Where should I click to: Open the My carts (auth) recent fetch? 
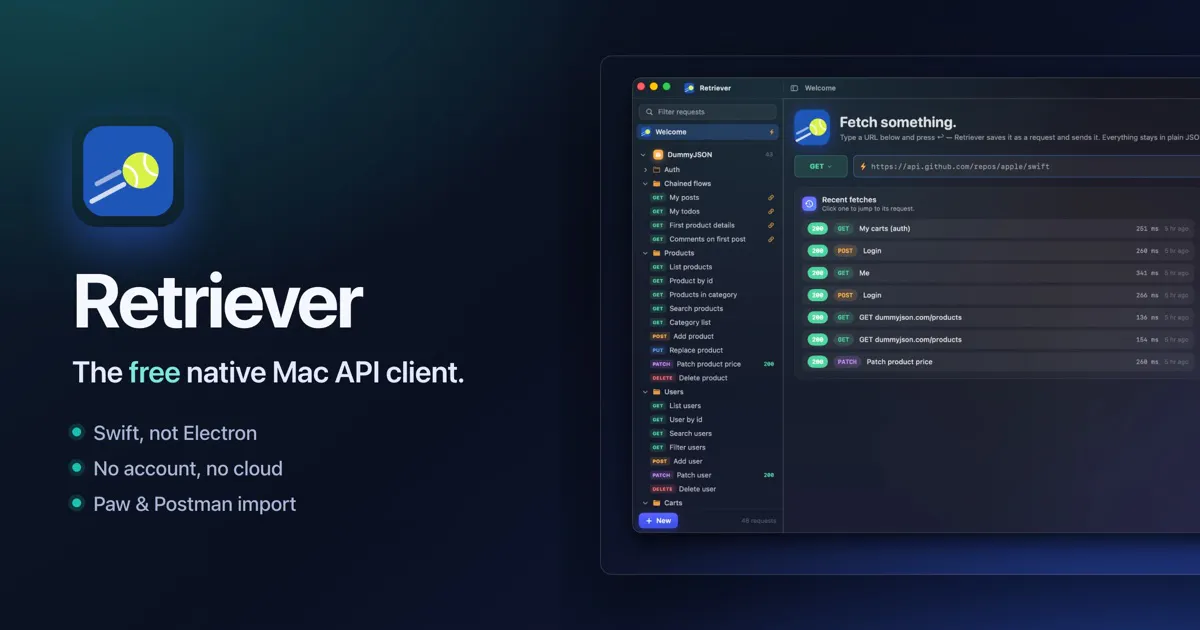click(998, 229)
